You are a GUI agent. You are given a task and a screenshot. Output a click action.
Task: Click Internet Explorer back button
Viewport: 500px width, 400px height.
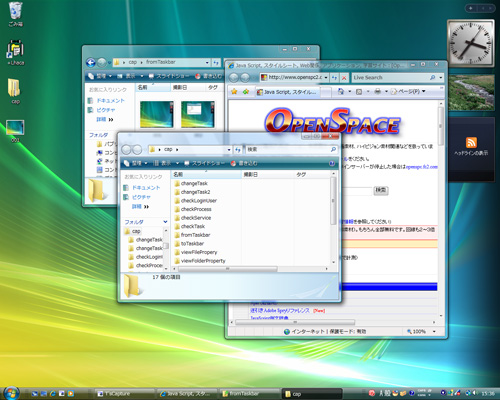point(234,78)
